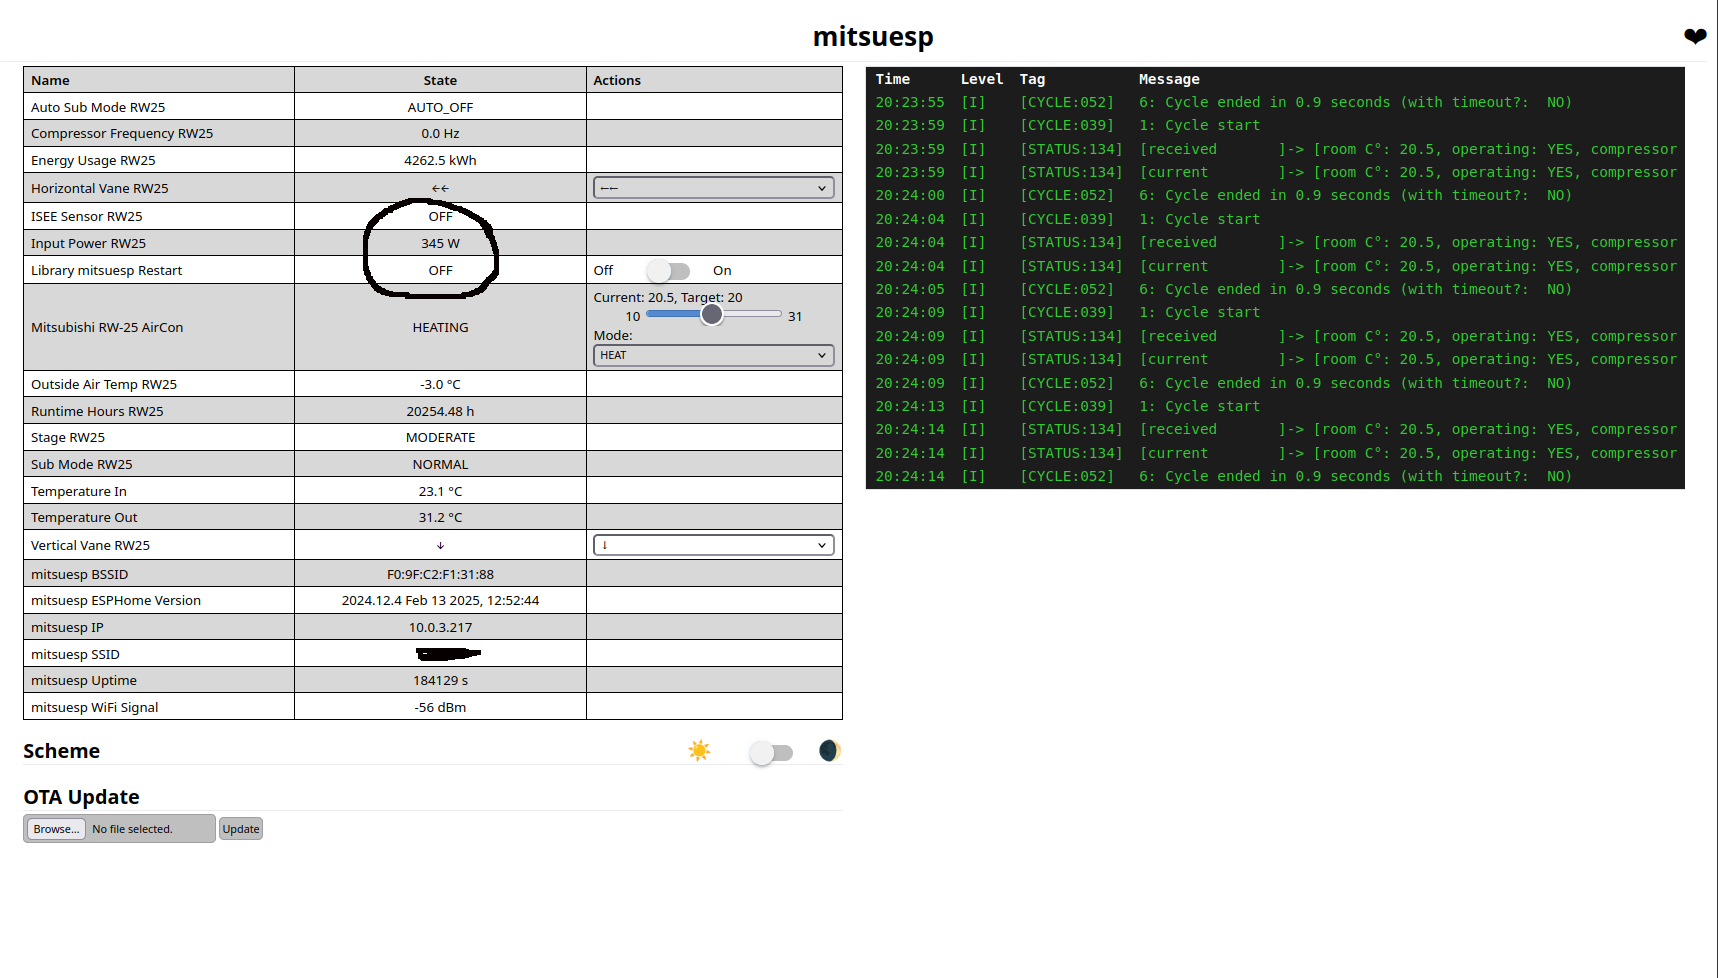This screenshot has width=1718, height=978.
Task: Click the mitsuesp page title
Action: click(873, 37)
